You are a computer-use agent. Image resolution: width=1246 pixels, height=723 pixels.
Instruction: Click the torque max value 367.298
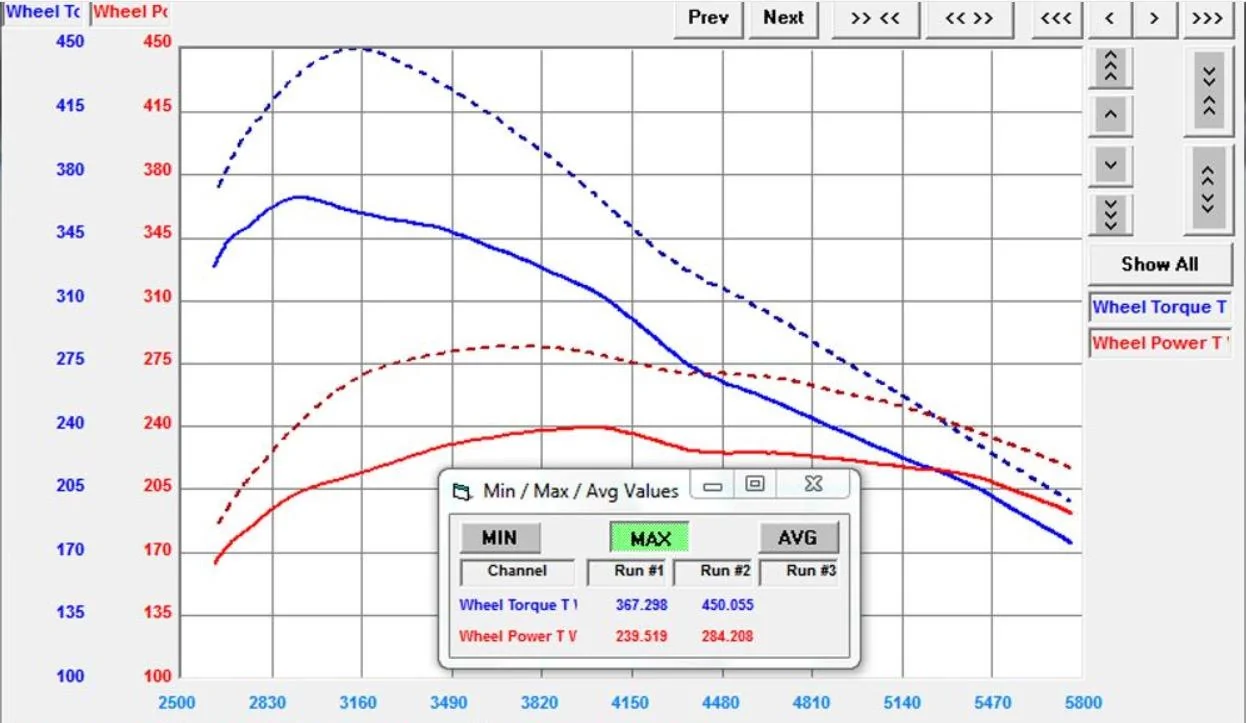pyautogui.click(x=640, y=605)
